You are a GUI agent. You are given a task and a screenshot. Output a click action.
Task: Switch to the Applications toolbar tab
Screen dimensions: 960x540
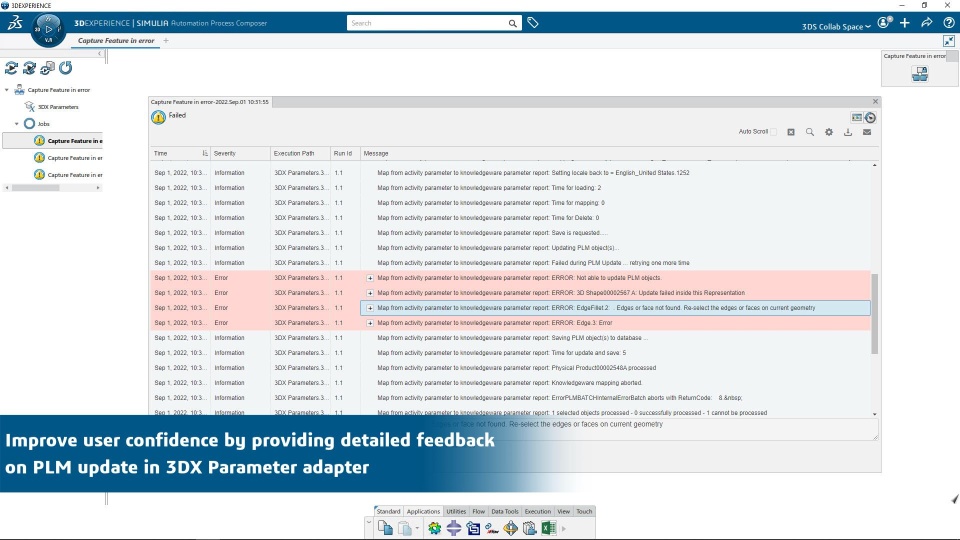(x=423, y=511)
